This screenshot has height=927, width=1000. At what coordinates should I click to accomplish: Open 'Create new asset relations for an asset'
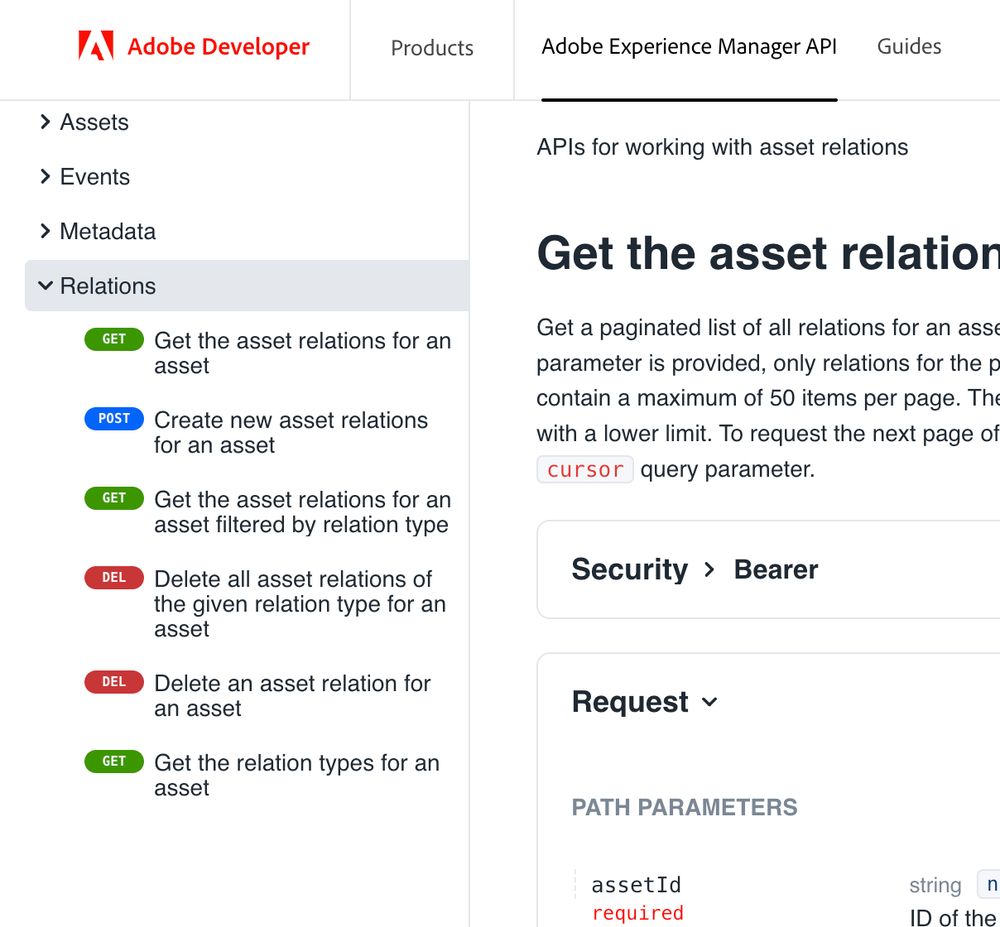click(x=291, y=432)
